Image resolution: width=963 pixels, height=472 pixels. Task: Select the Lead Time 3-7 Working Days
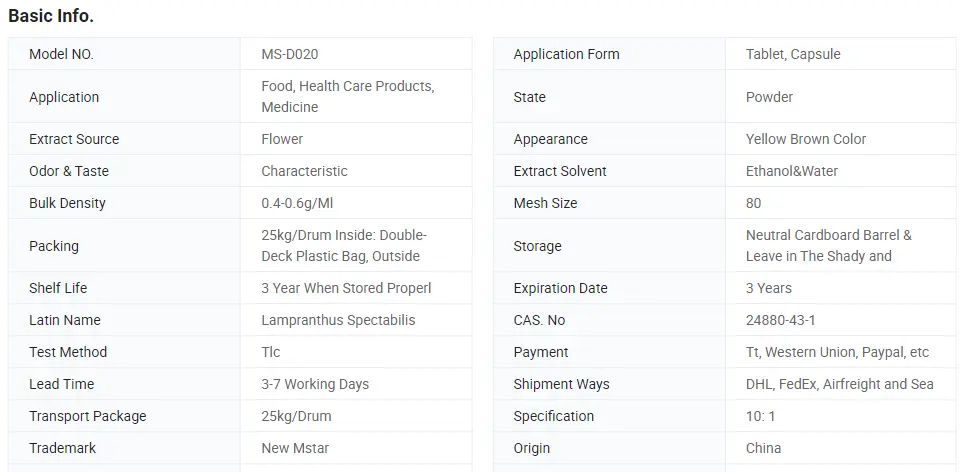point(315,384)
